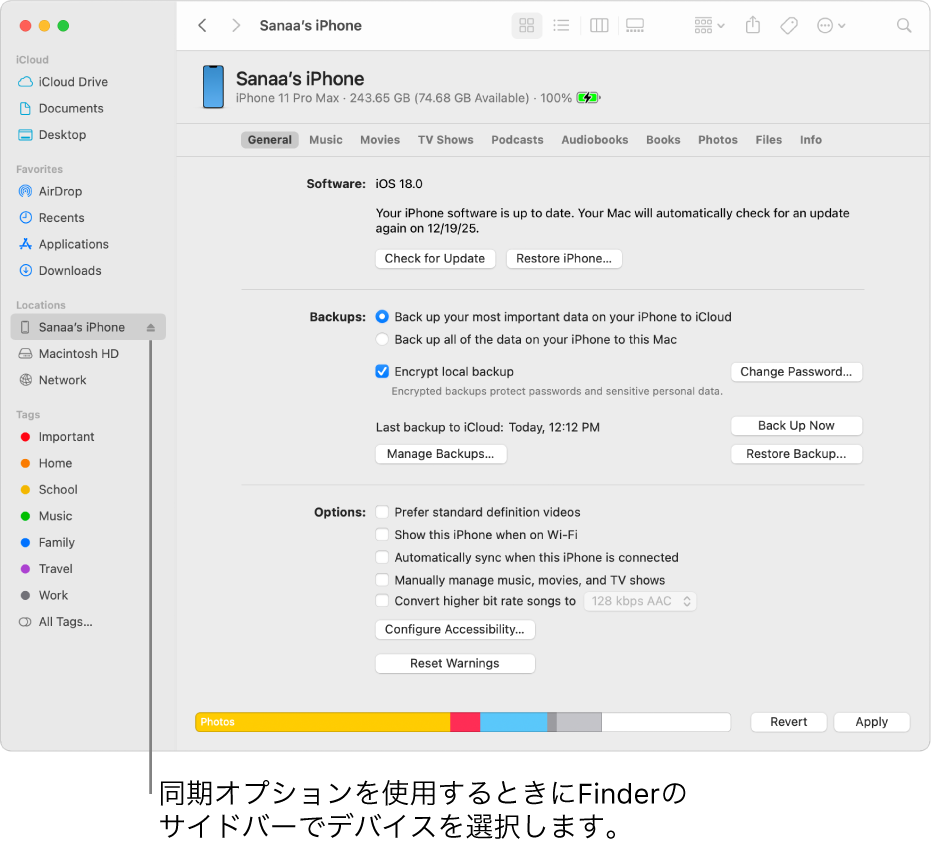Open Downloads in the sidebar
This screenshot has width=931, height=849.
click(60, 271)
